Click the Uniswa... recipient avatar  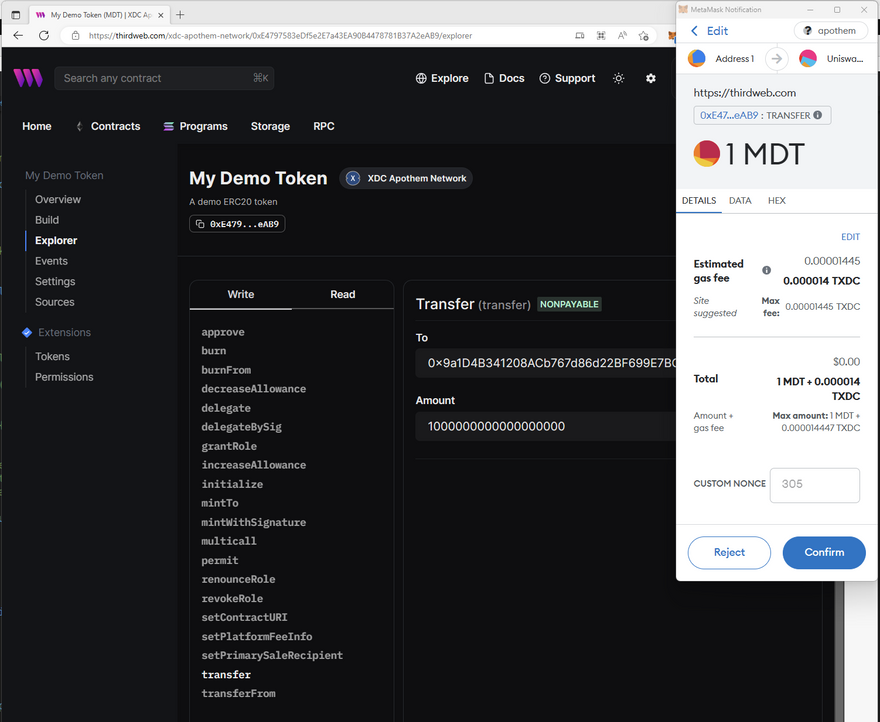tap(808, 58)
